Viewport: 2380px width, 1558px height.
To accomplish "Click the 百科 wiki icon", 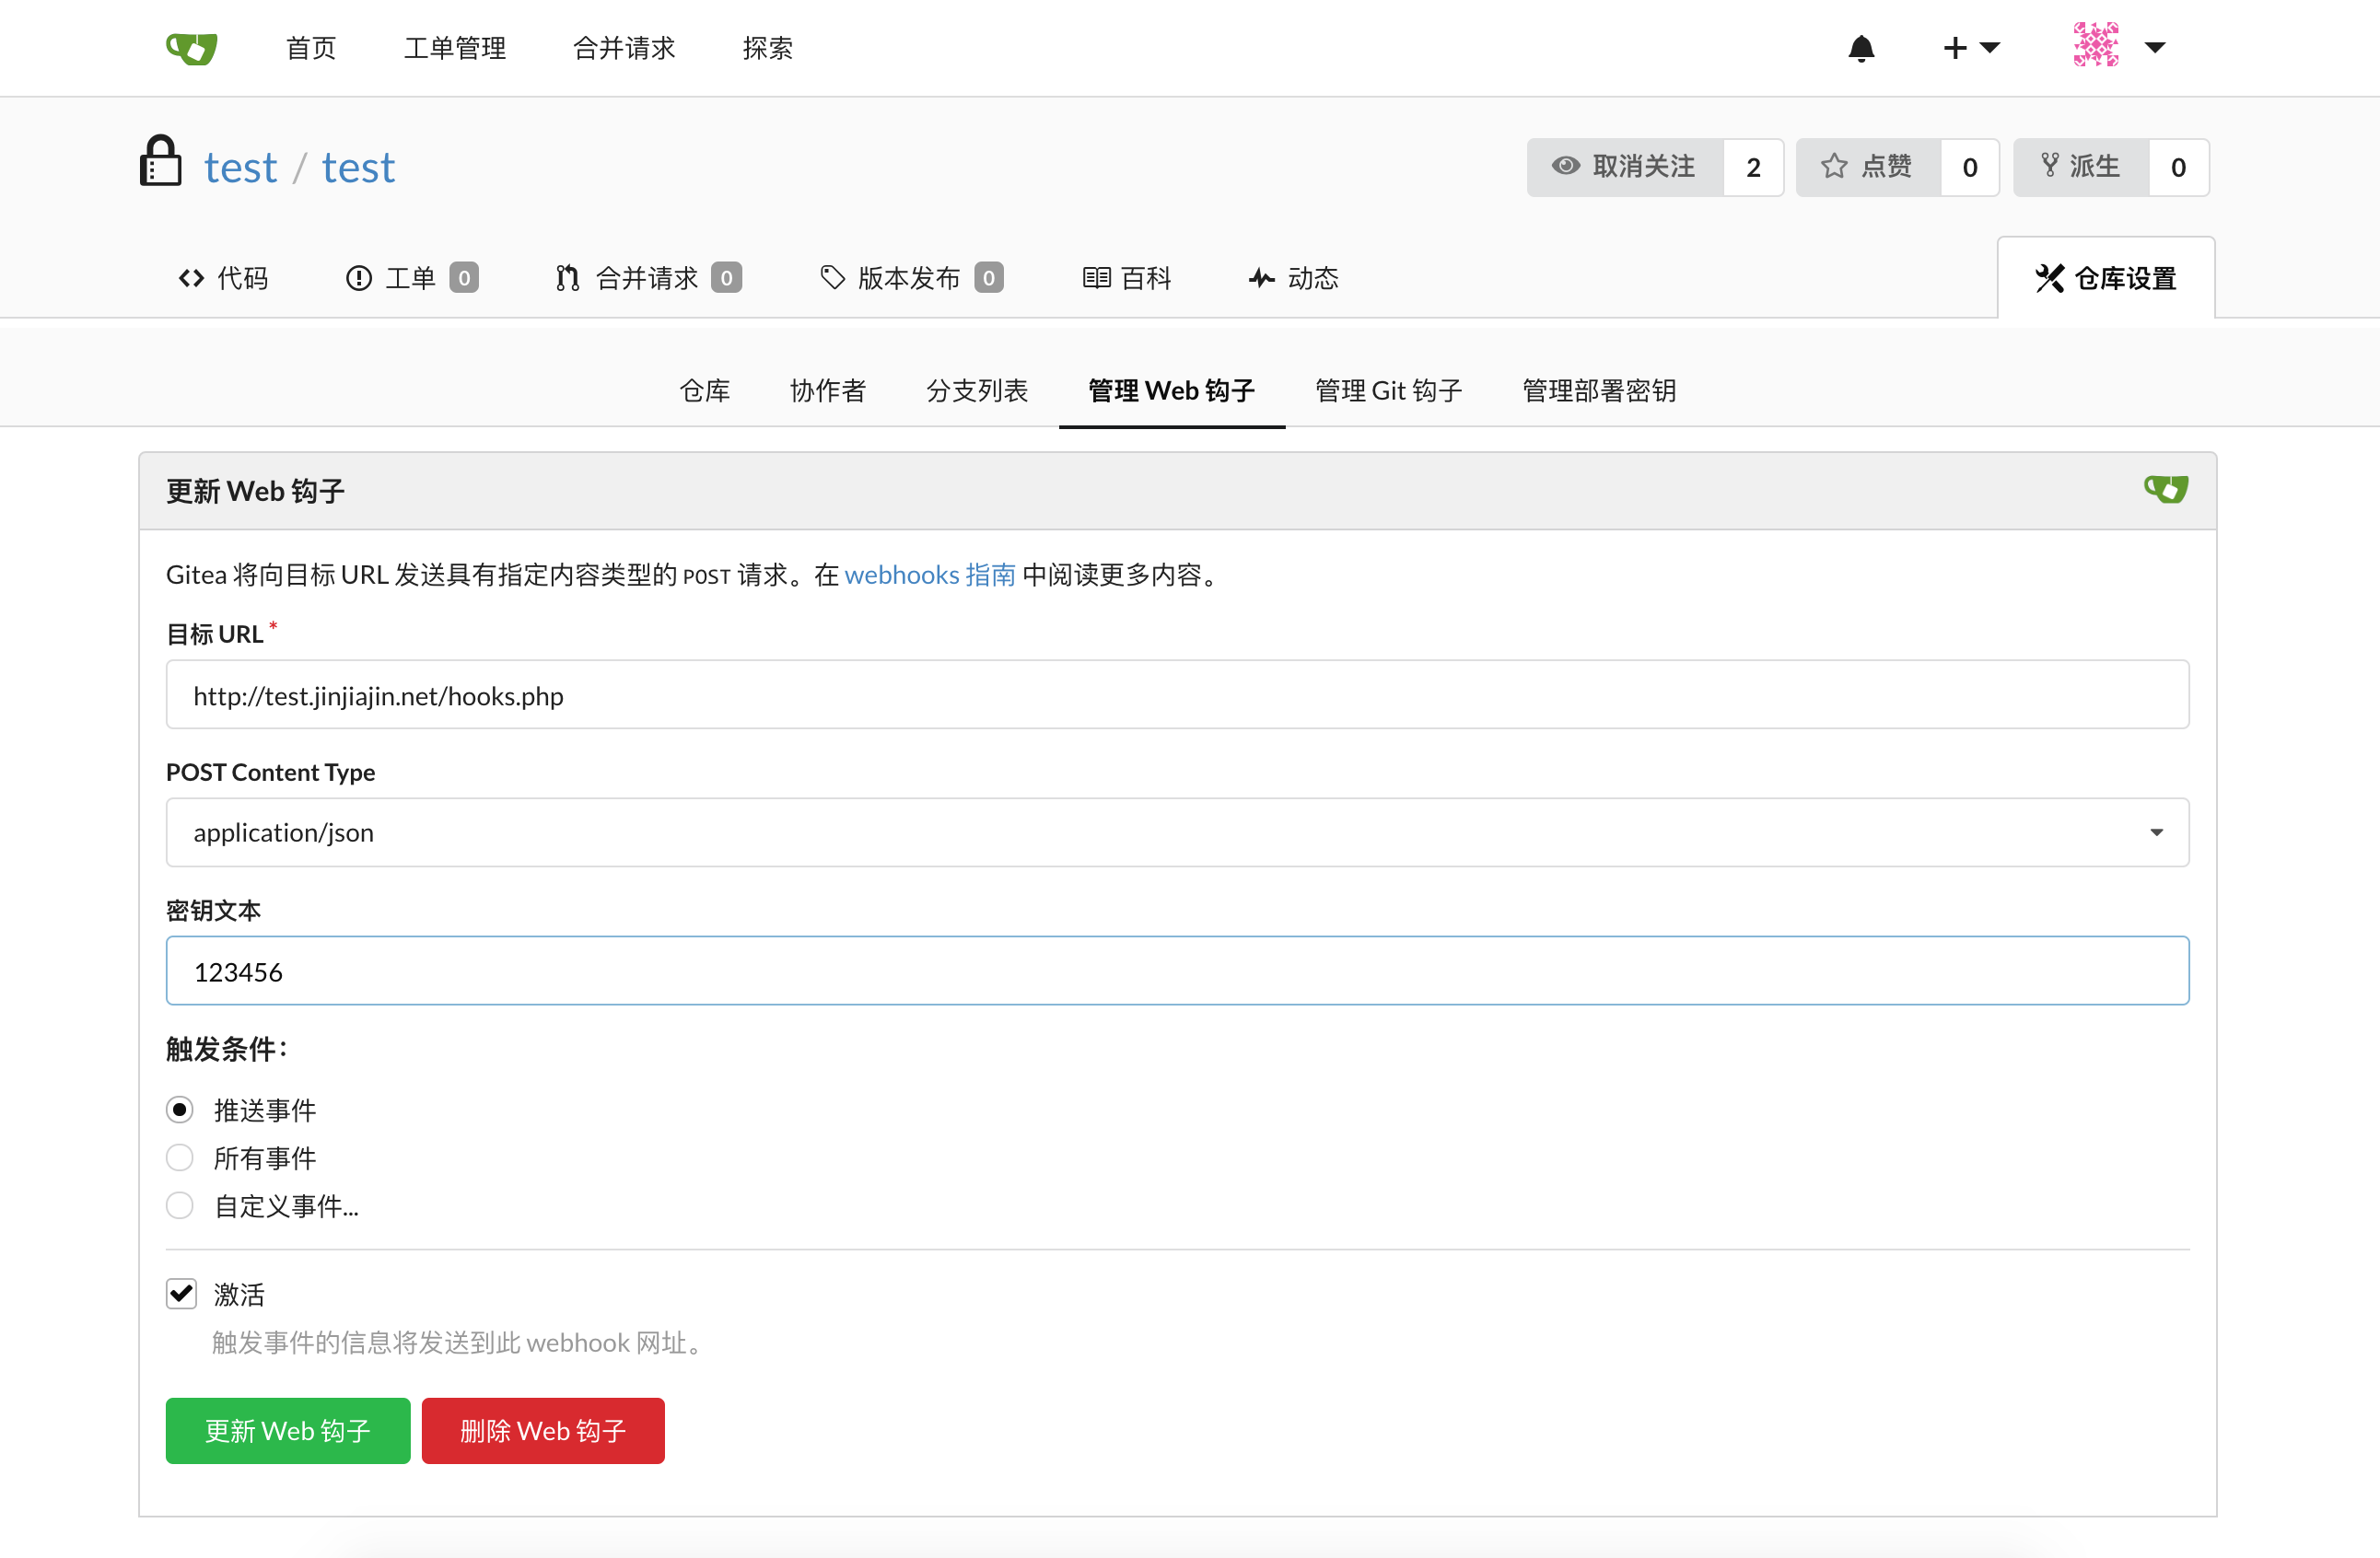I will click(x=1097, y=278).
